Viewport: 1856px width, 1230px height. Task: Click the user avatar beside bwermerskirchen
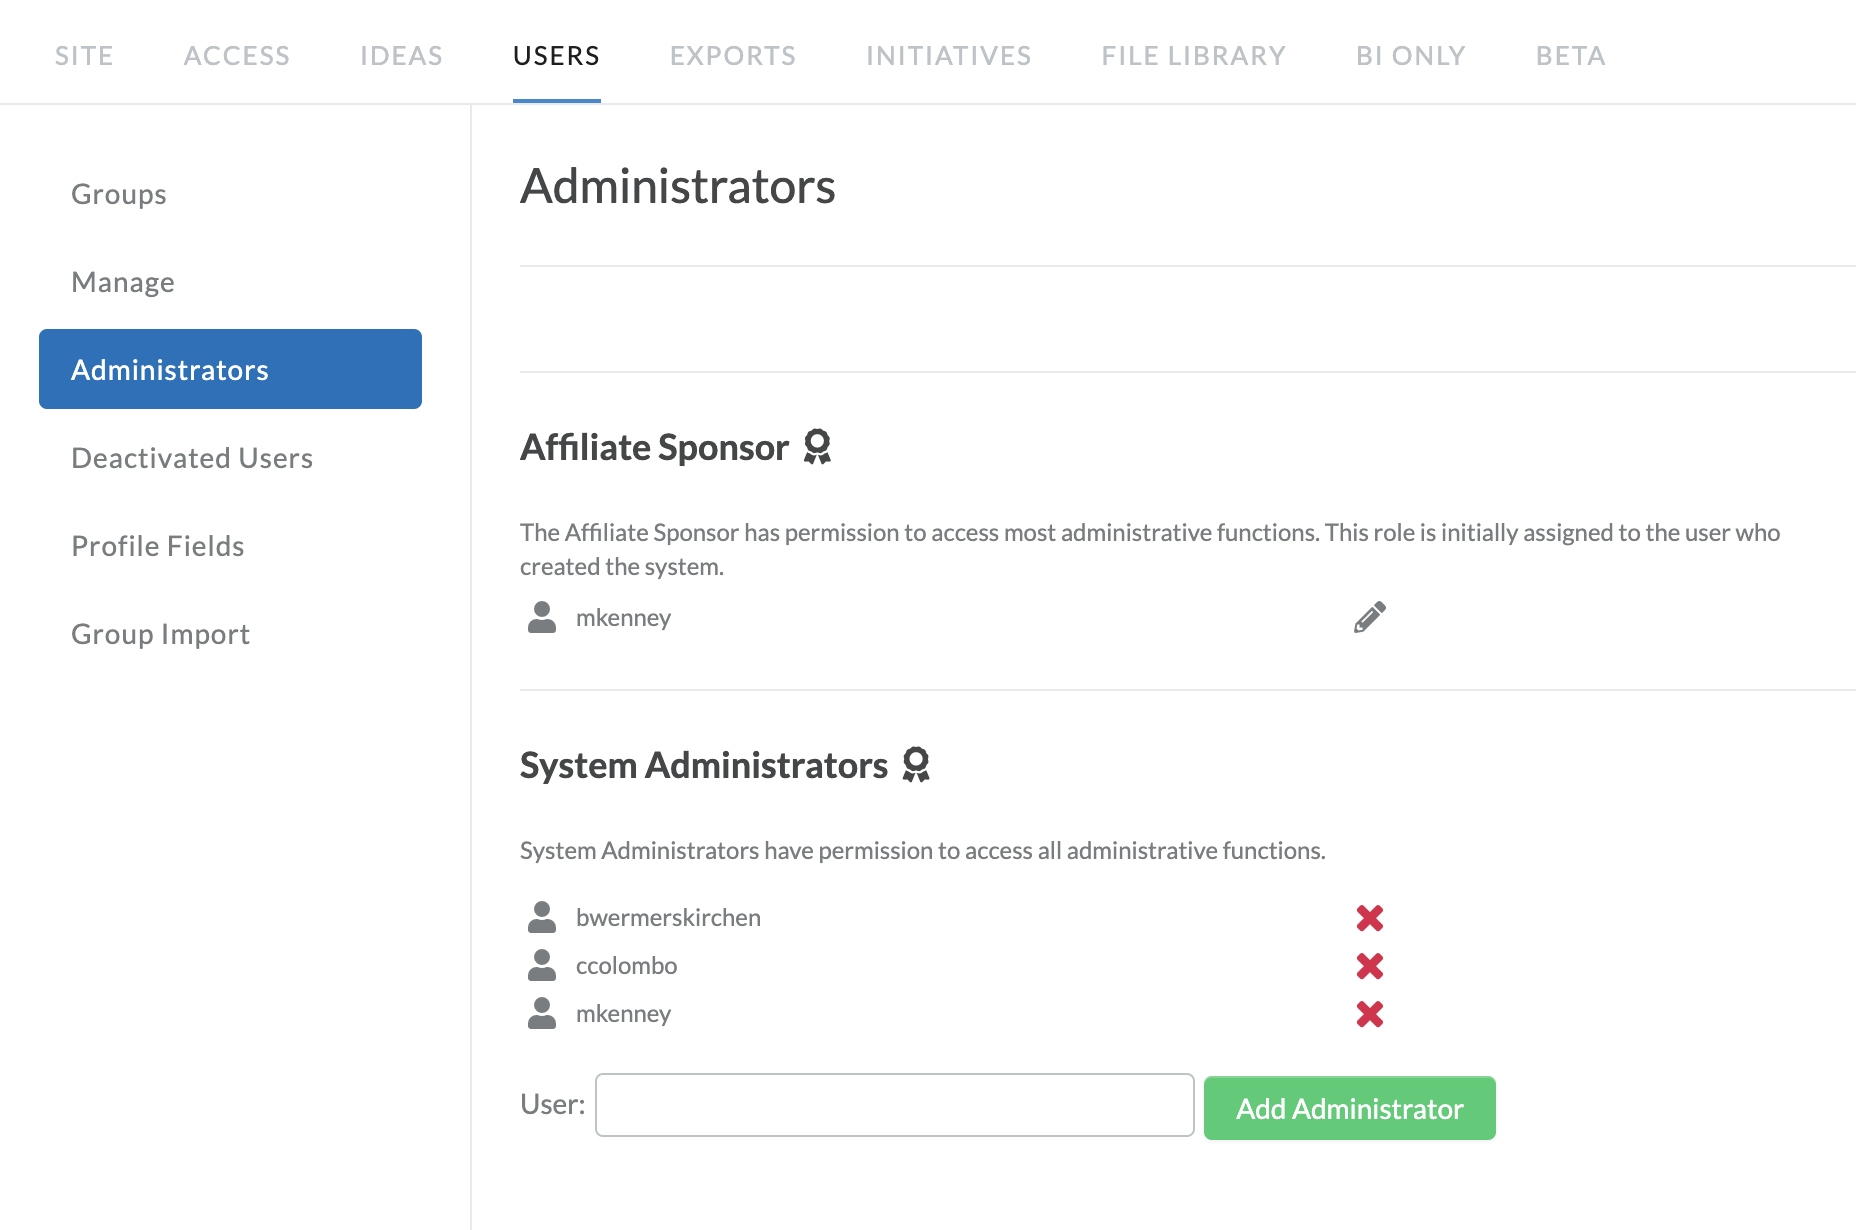point(542,917)
